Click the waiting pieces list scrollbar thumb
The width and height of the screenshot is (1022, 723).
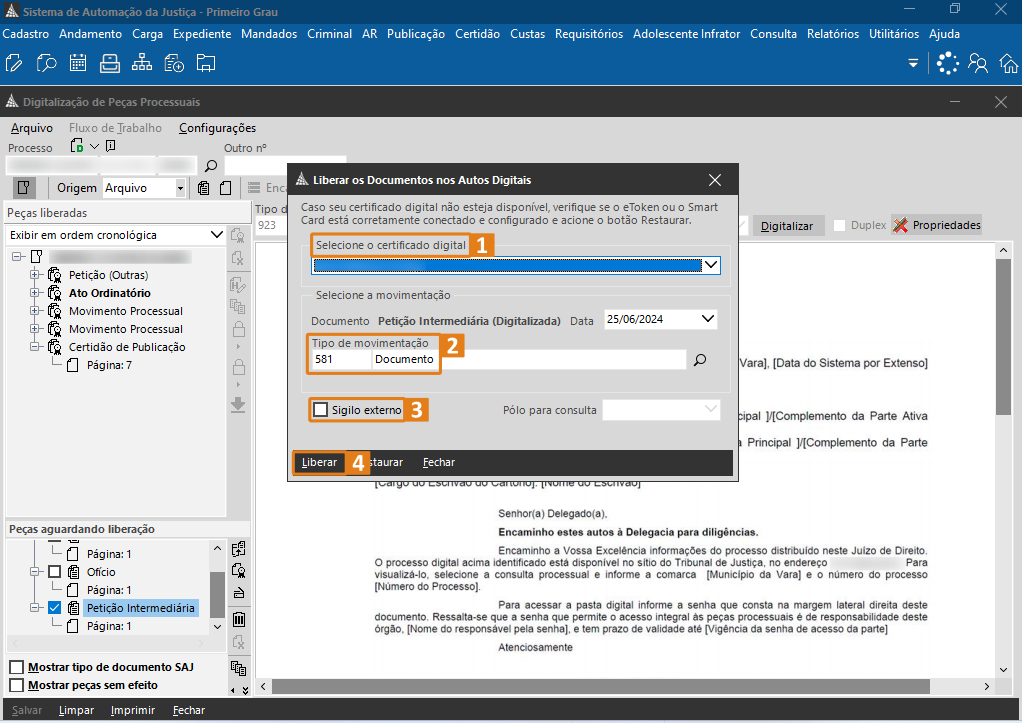click(217, 594)
